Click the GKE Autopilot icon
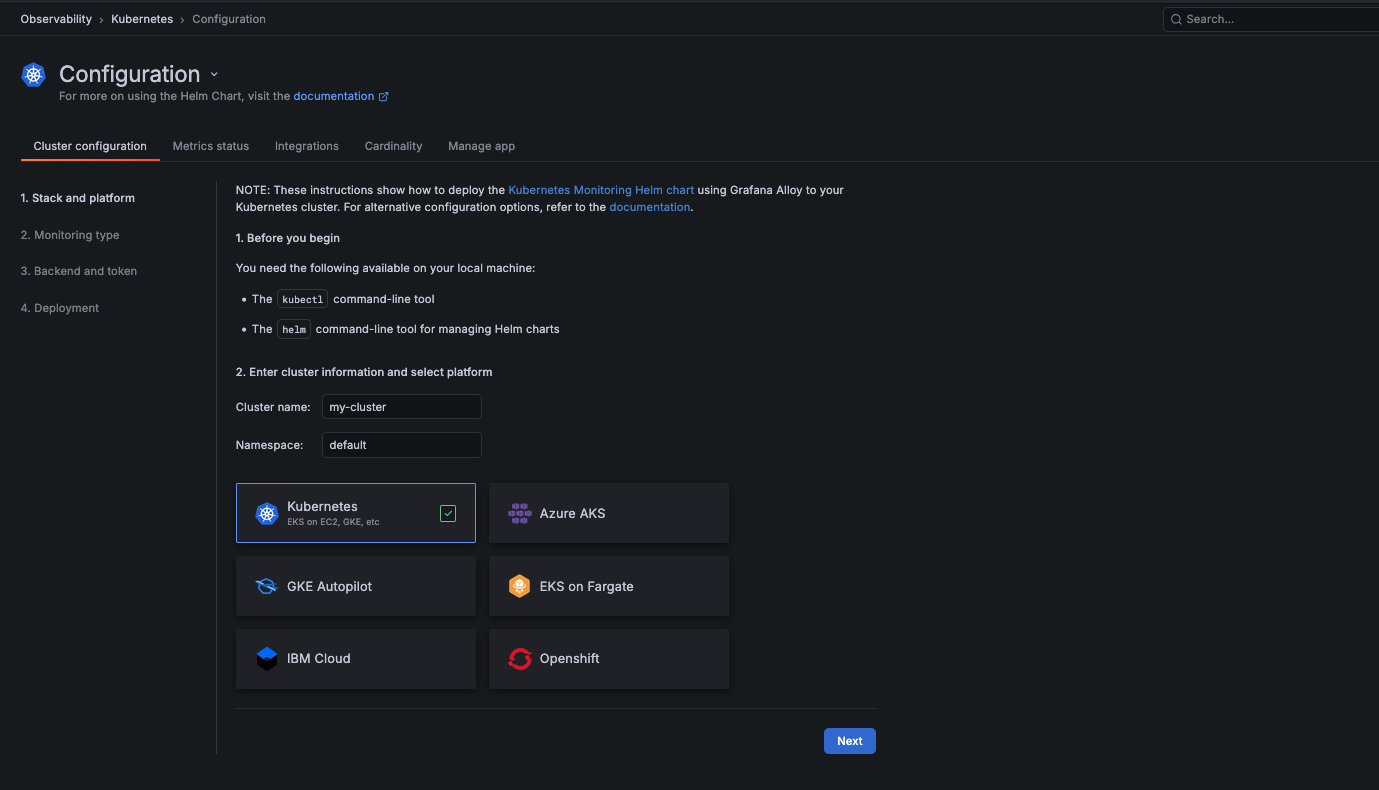This screenshot has height=790, width=1379. pyautogui.click(x=266, y=587)
